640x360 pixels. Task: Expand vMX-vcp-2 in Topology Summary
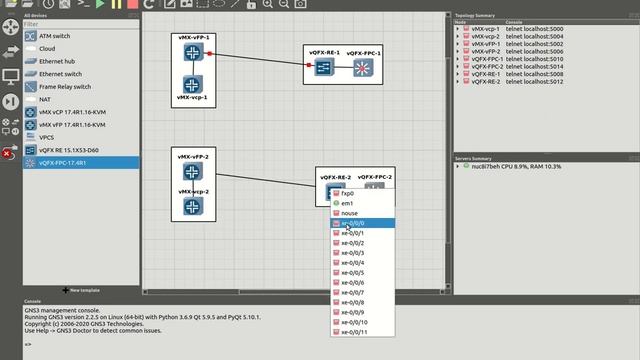(x=458, y=36)
